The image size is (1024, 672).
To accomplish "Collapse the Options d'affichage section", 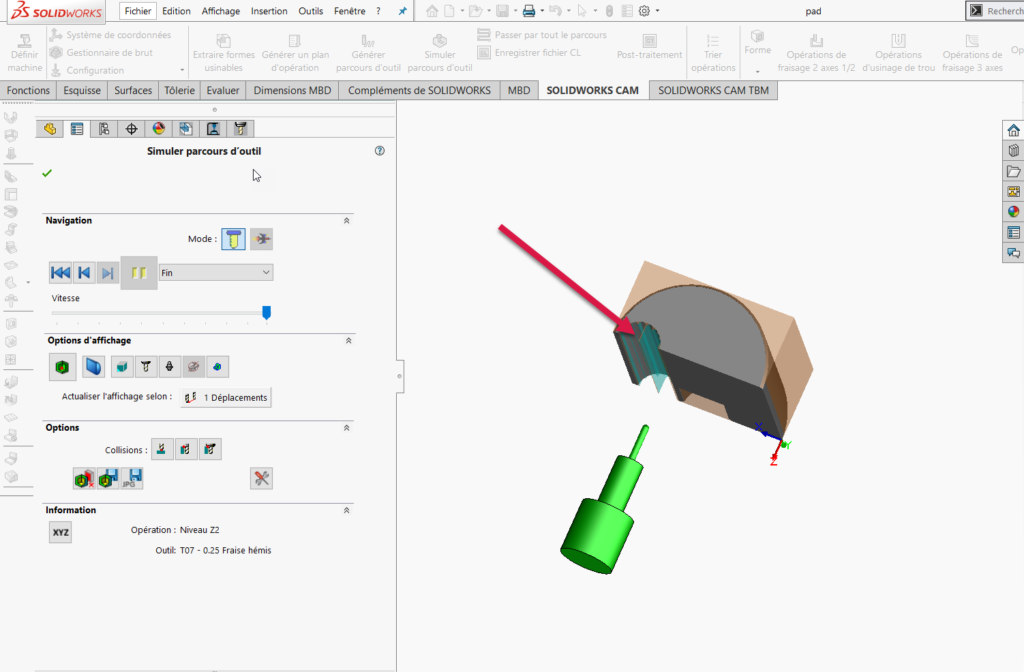I will pyautogui.click(x=347, y=340).
